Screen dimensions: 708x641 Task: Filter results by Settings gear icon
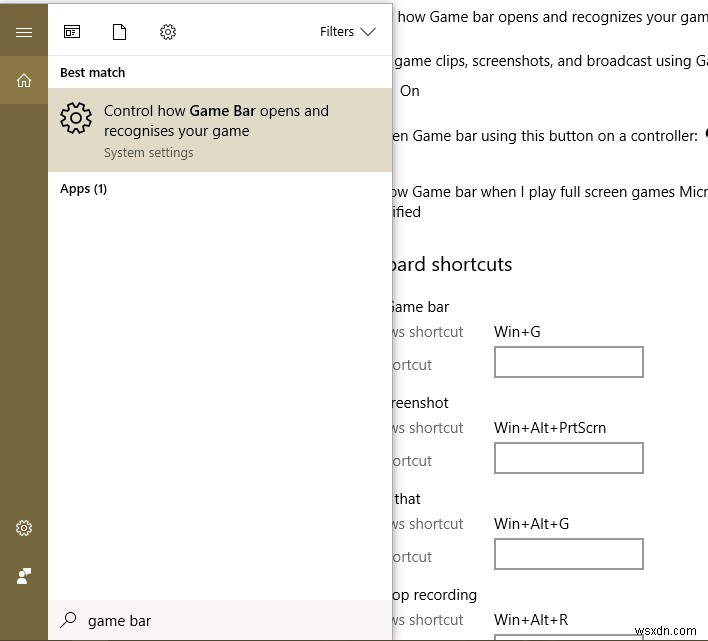click(168, 32)
